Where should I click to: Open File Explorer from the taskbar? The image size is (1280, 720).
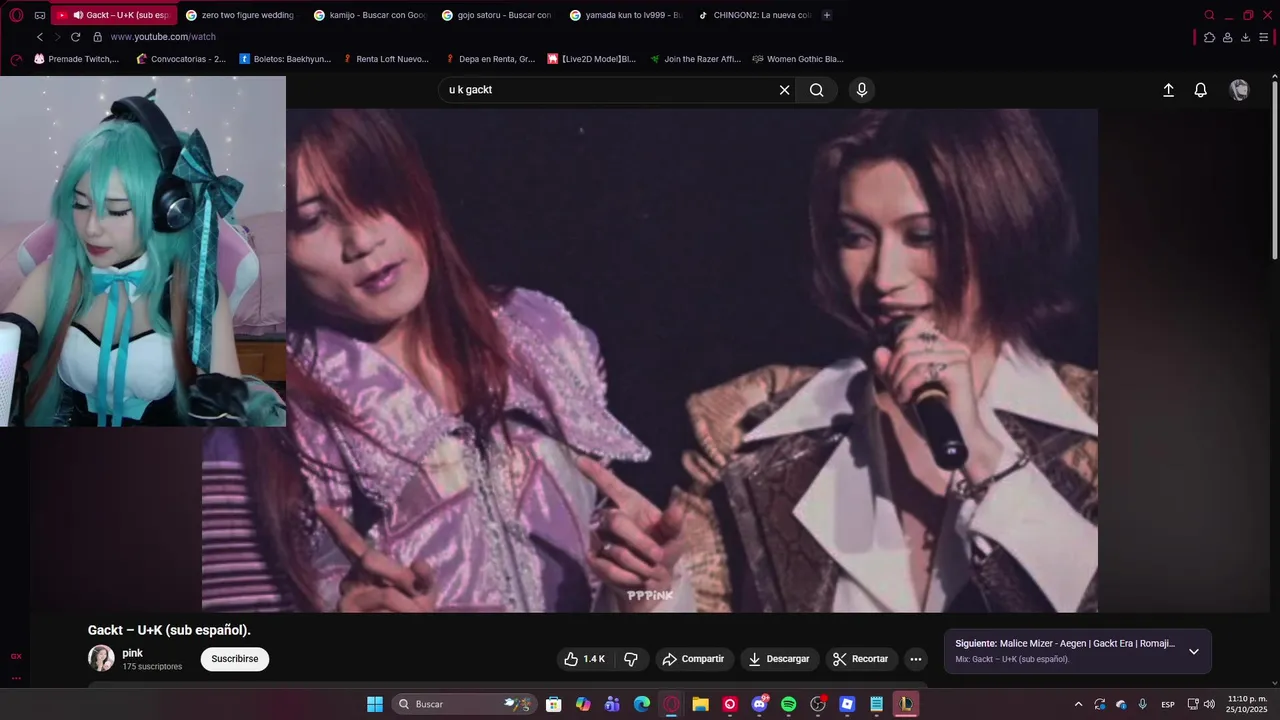[700, 704]
